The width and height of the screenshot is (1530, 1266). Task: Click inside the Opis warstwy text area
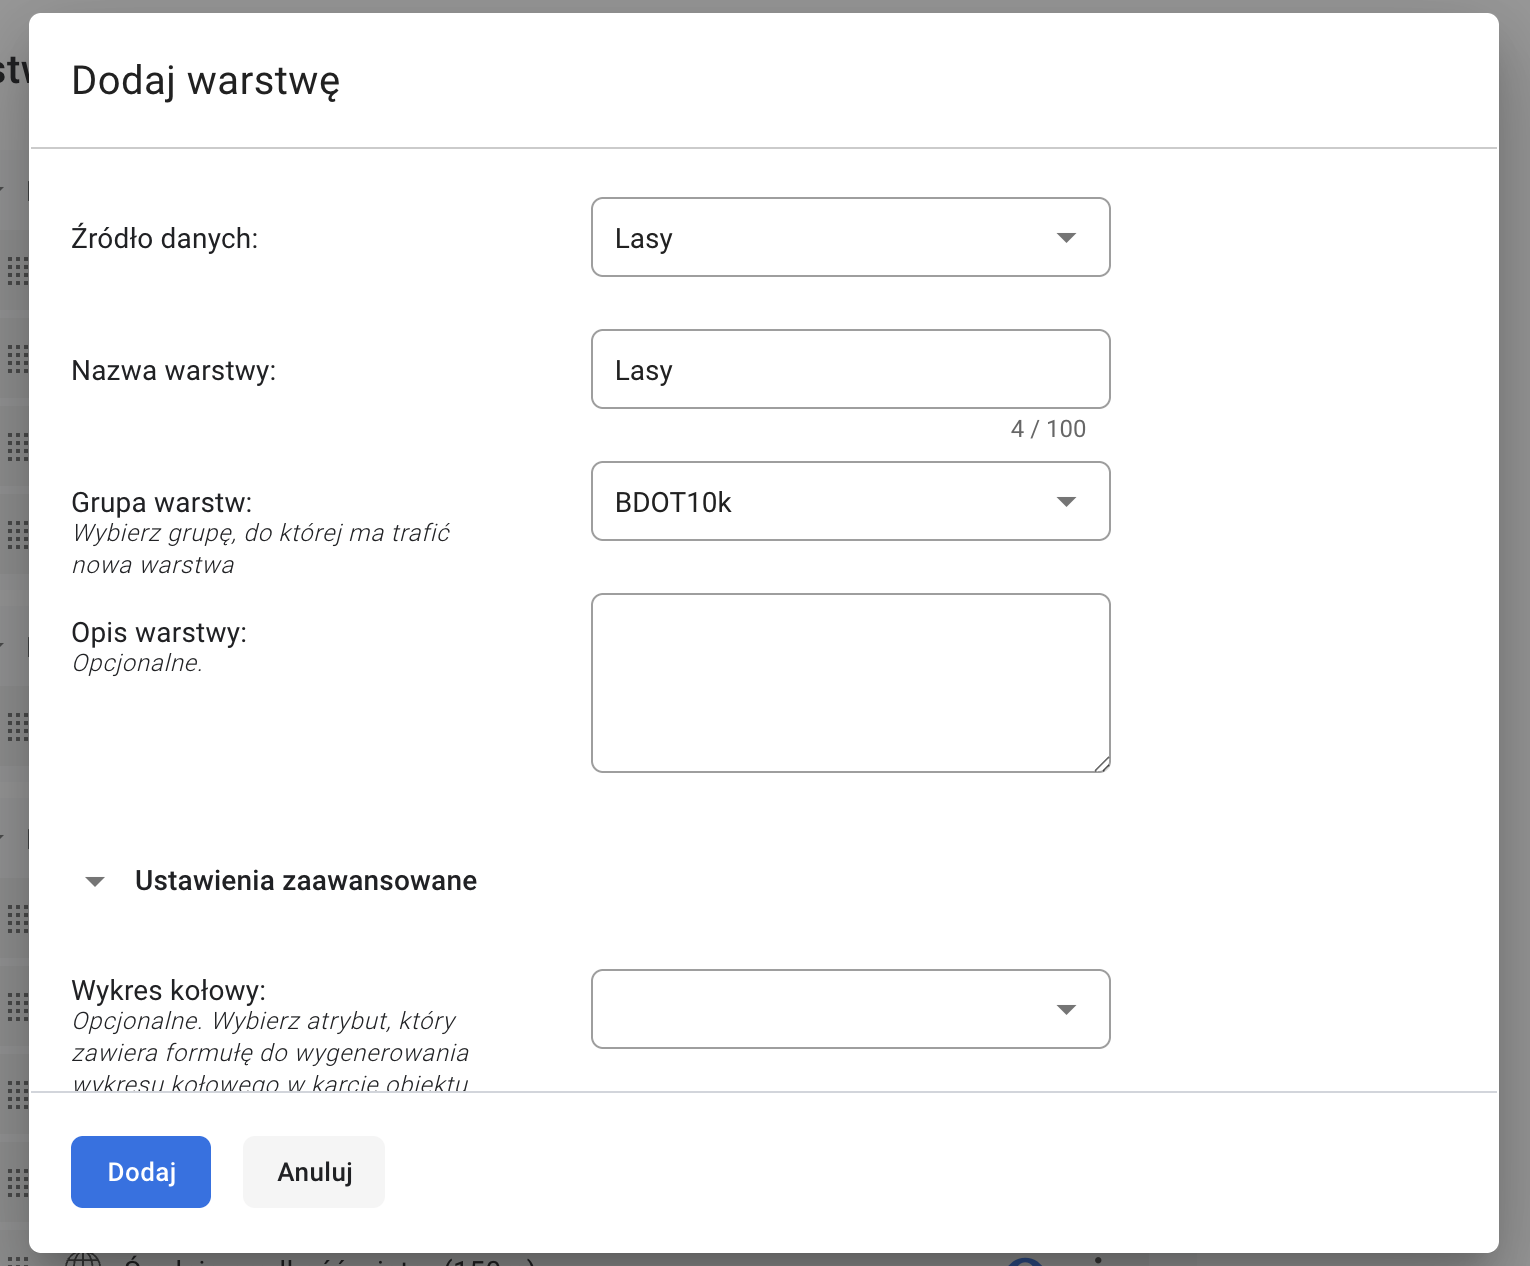click(850, 683)
